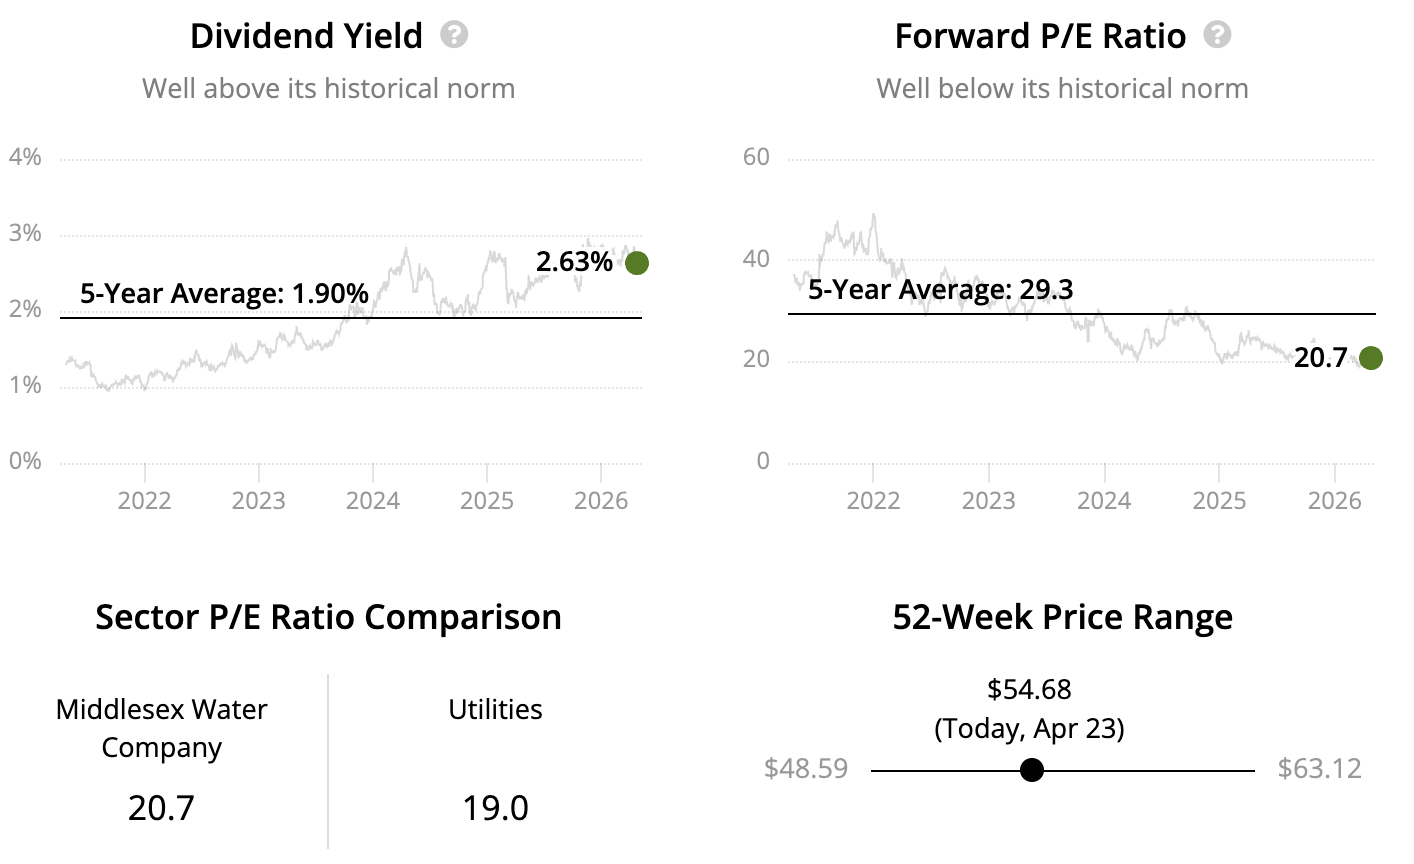Click the 2022 label on P/E chart
Screen dimensions: 1414x864
point(873,500)
